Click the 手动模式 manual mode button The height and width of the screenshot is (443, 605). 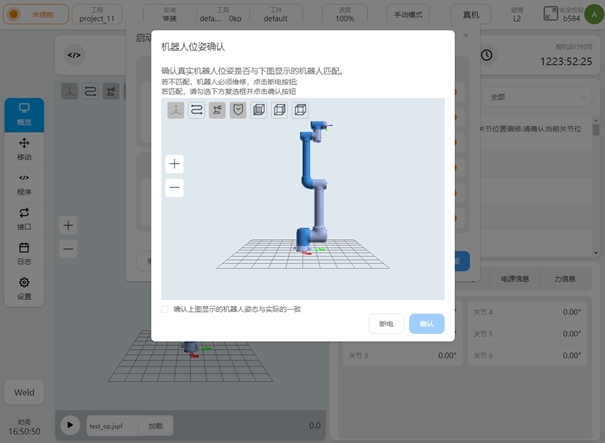pyautogui.click(x=407, y=14)
